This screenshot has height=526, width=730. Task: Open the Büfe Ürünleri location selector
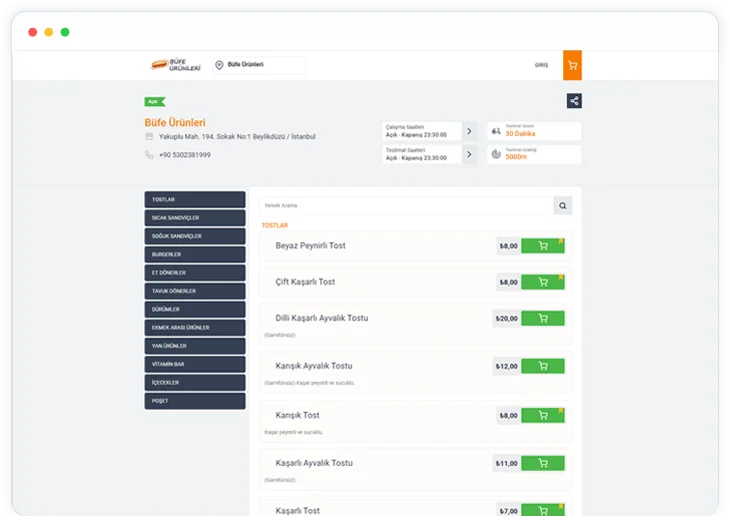coord(258,65)
